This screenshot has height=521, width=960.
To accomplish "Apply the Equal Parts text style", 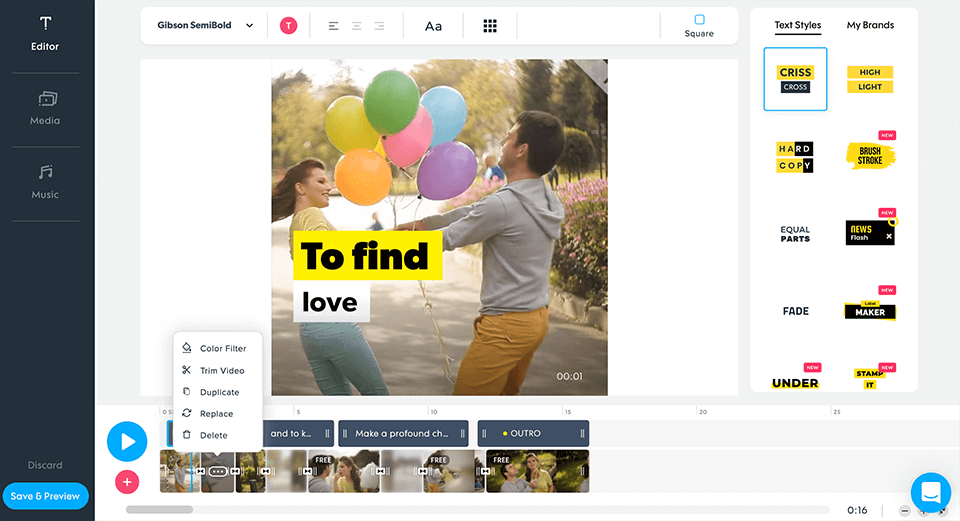I will (x=795, y=234).
